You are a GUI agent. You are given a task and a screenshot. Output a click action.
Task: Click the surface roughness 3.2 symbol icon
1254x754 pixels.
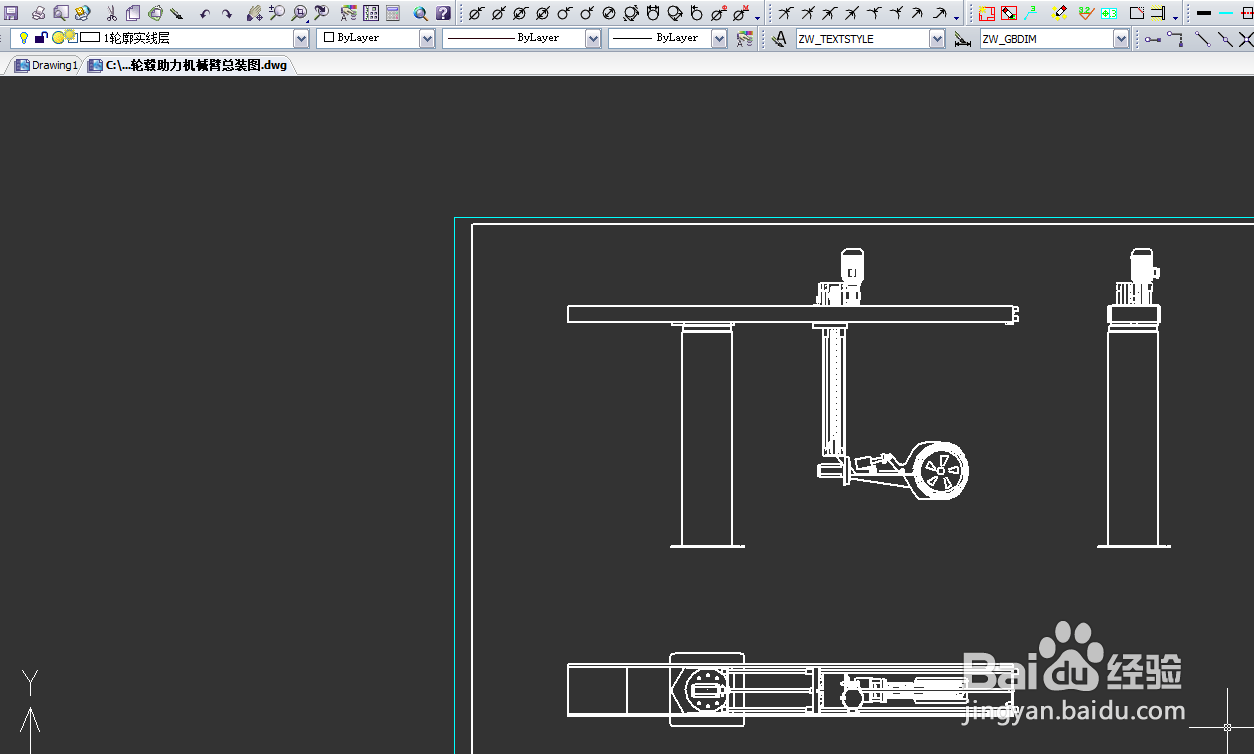click(1086, 13)
